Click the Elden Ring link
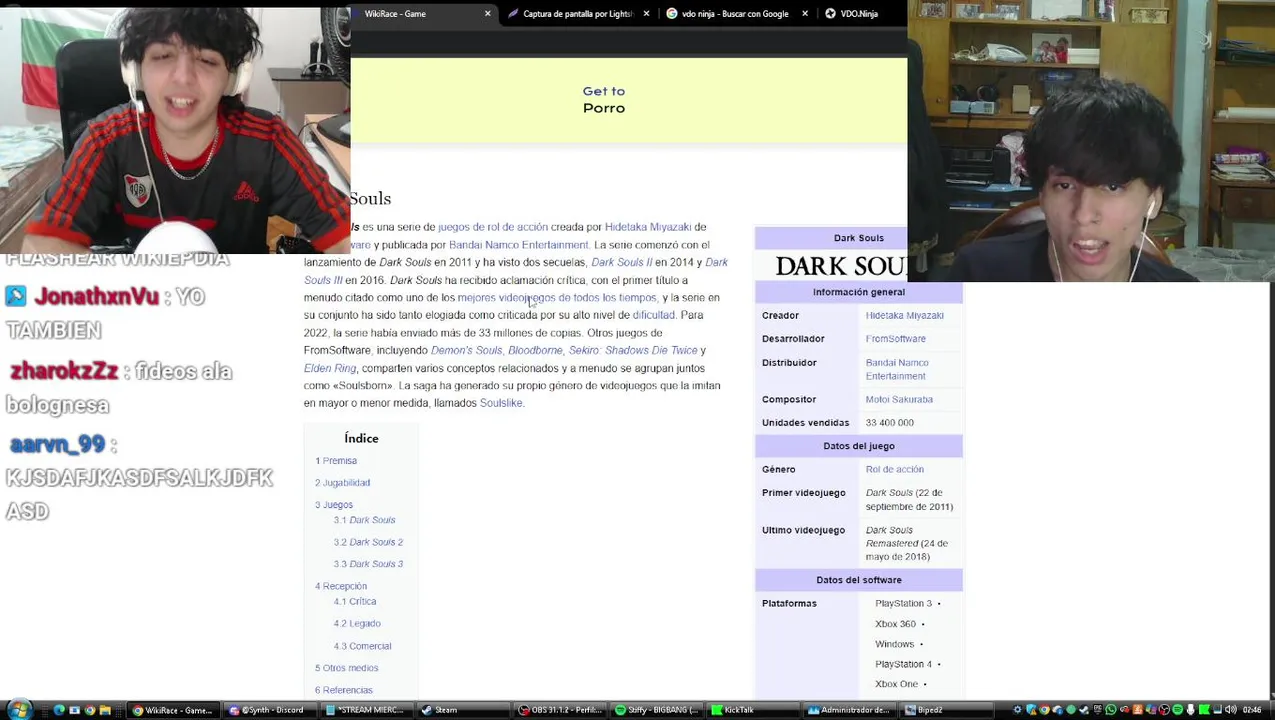The width and height of the screenshot is (1275, 720). click(x=330, y=368)
